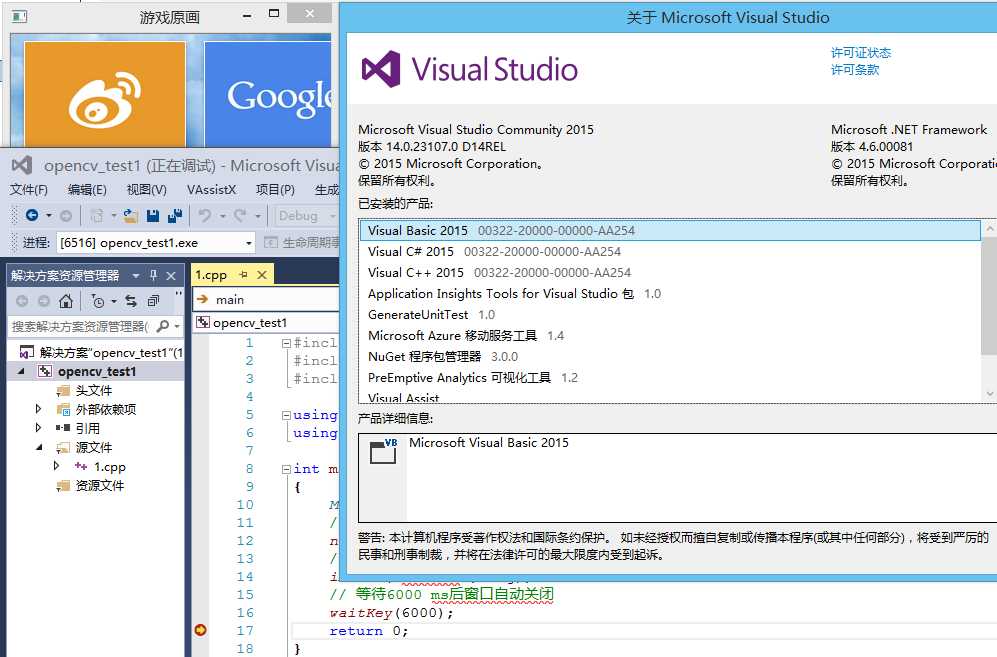The height and width of the screenshot is (657, 997).
Task: Select the solution 'opencv_test1' root node
Action: [102, 352]
